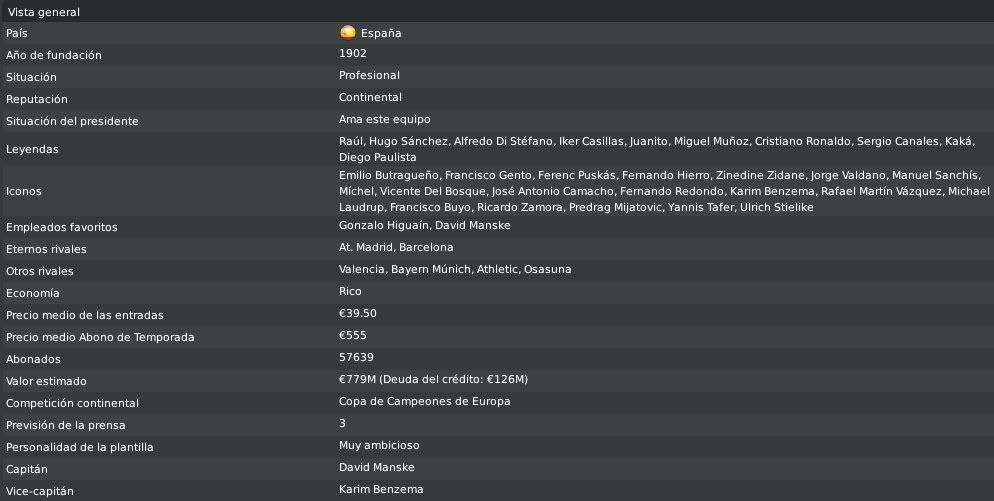
Task: Open rival club At. Madrid
Action: point(365,247)
